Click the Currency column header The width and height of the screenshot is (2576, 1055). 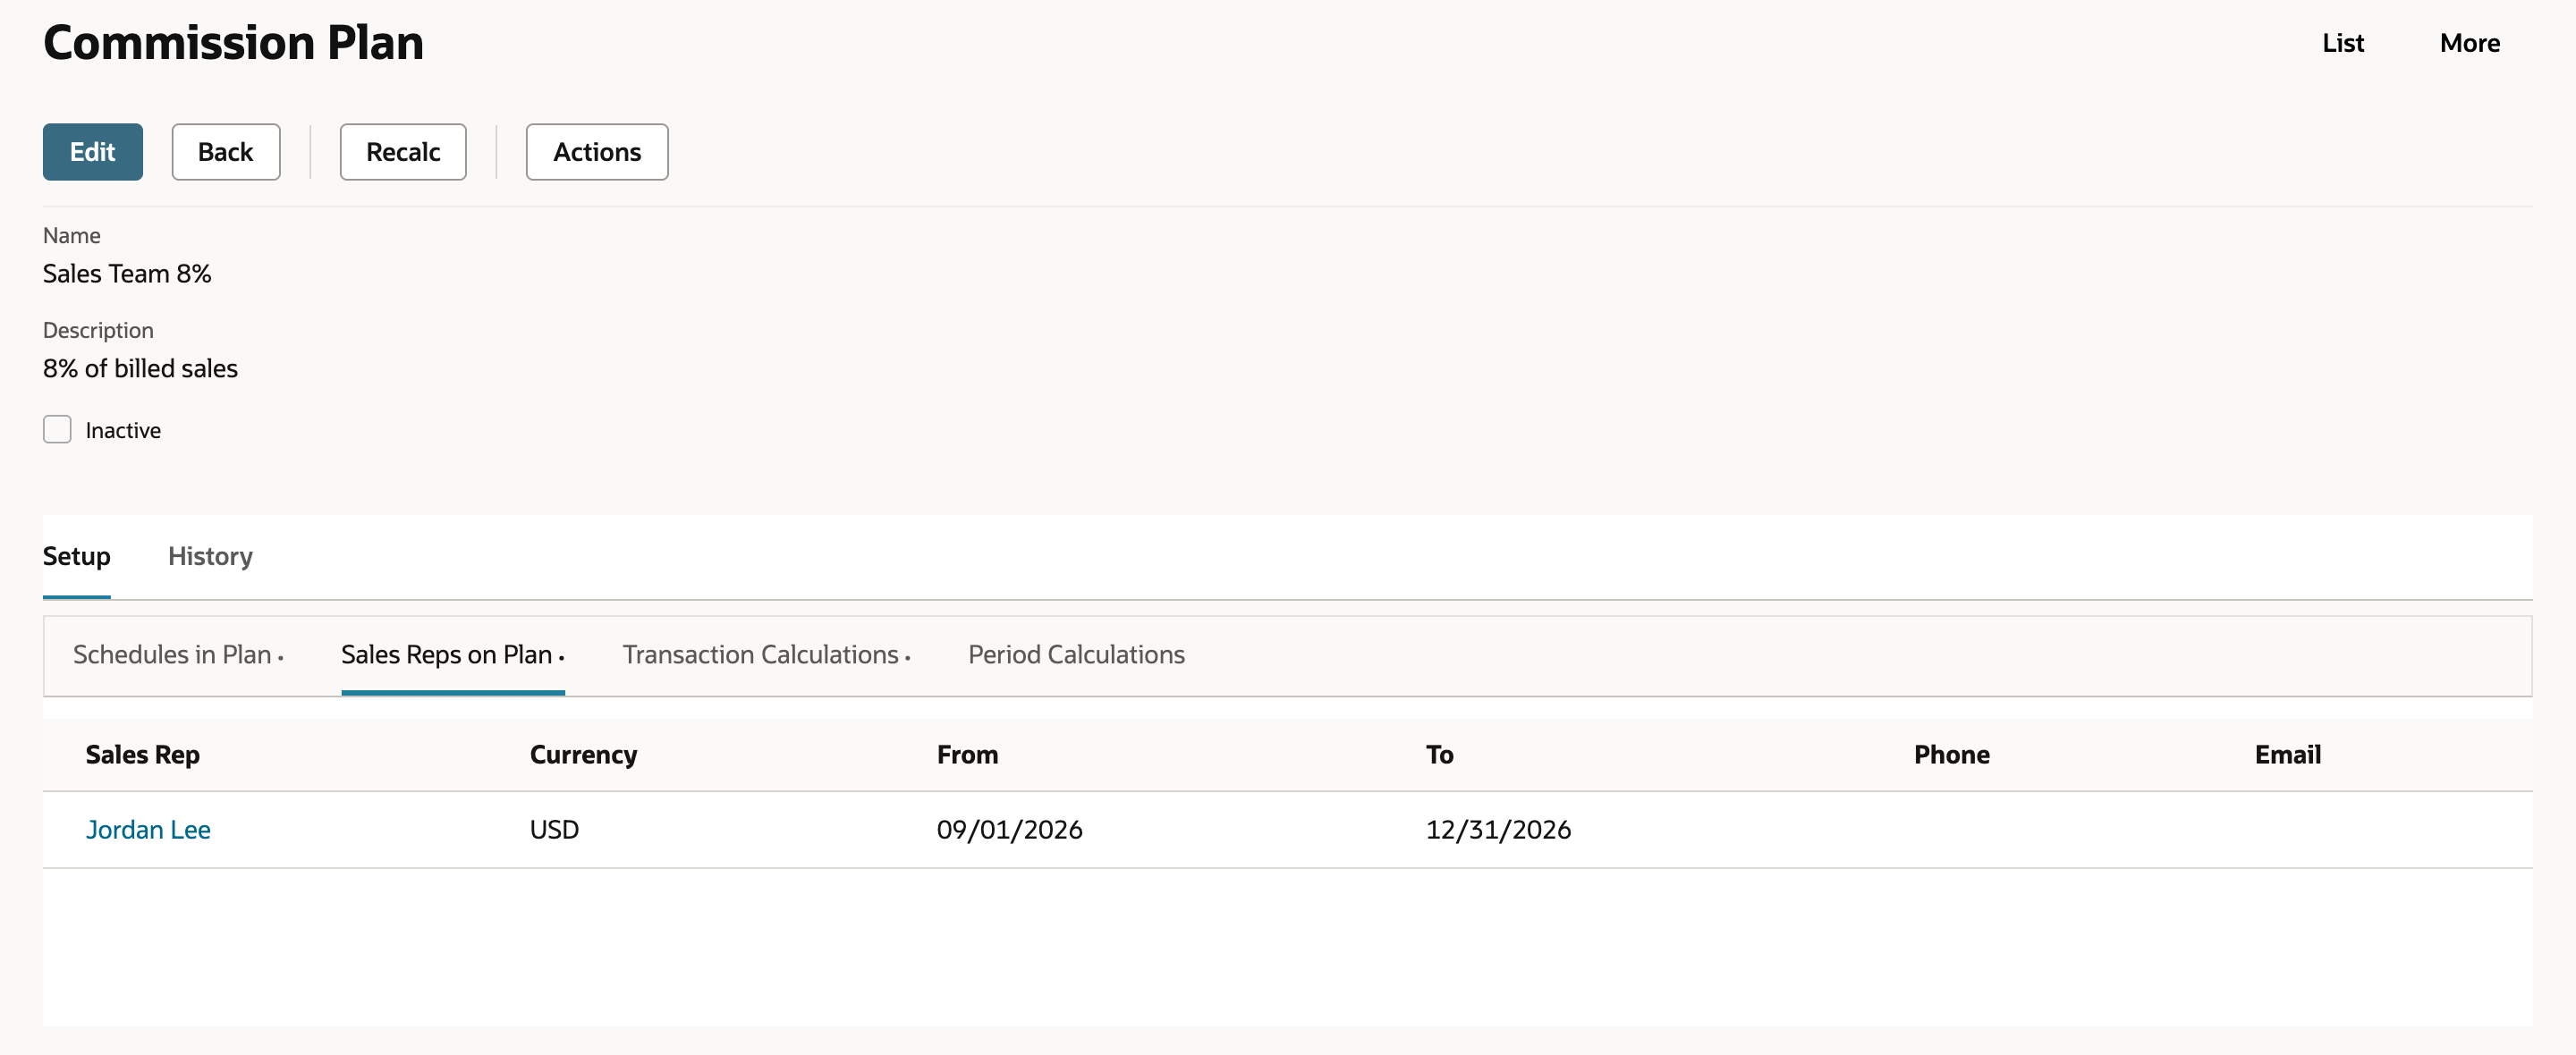pos(583,755)
